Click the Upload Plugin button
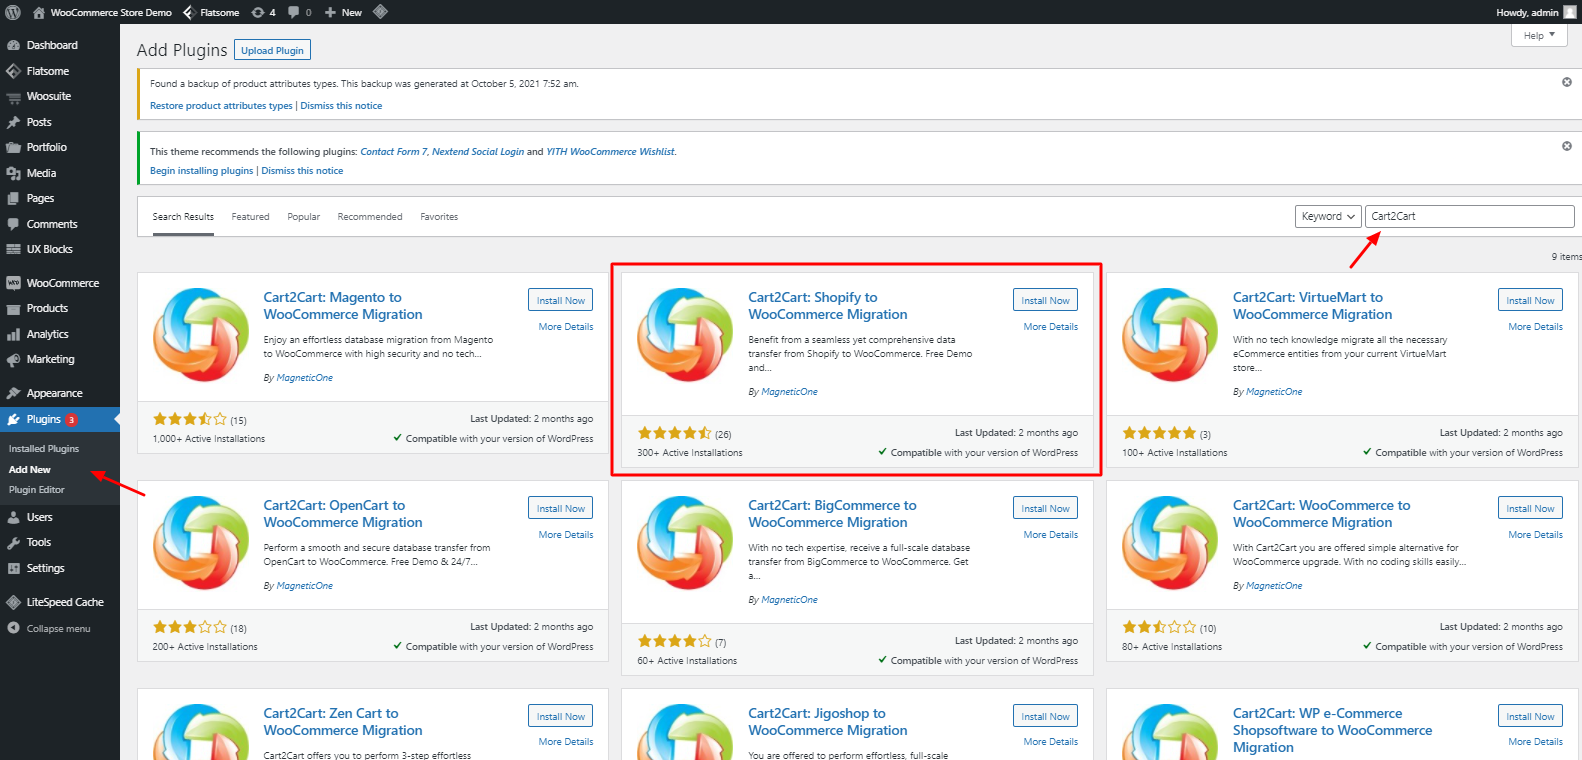Image resolution: width=1582 pixels, height=760 pixels. click(272, 50)
